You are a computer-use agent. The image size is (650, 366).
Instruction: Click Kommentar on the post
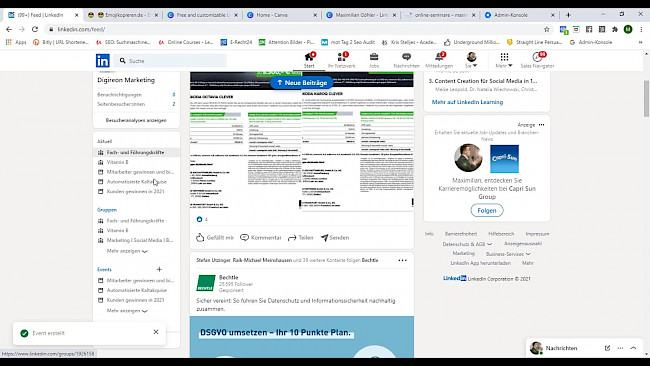[x=261, y=238]
